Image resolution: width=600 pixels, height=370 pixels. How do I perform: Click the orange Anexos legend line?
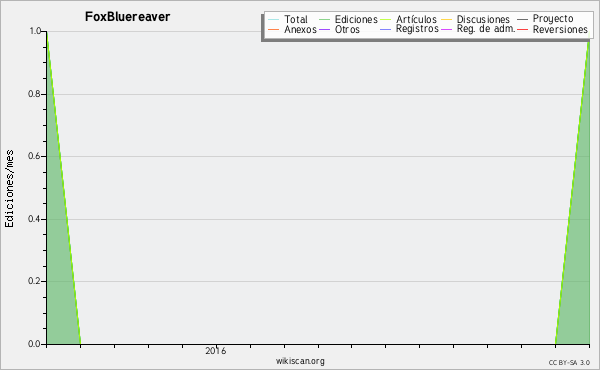(x=273, y=29)
